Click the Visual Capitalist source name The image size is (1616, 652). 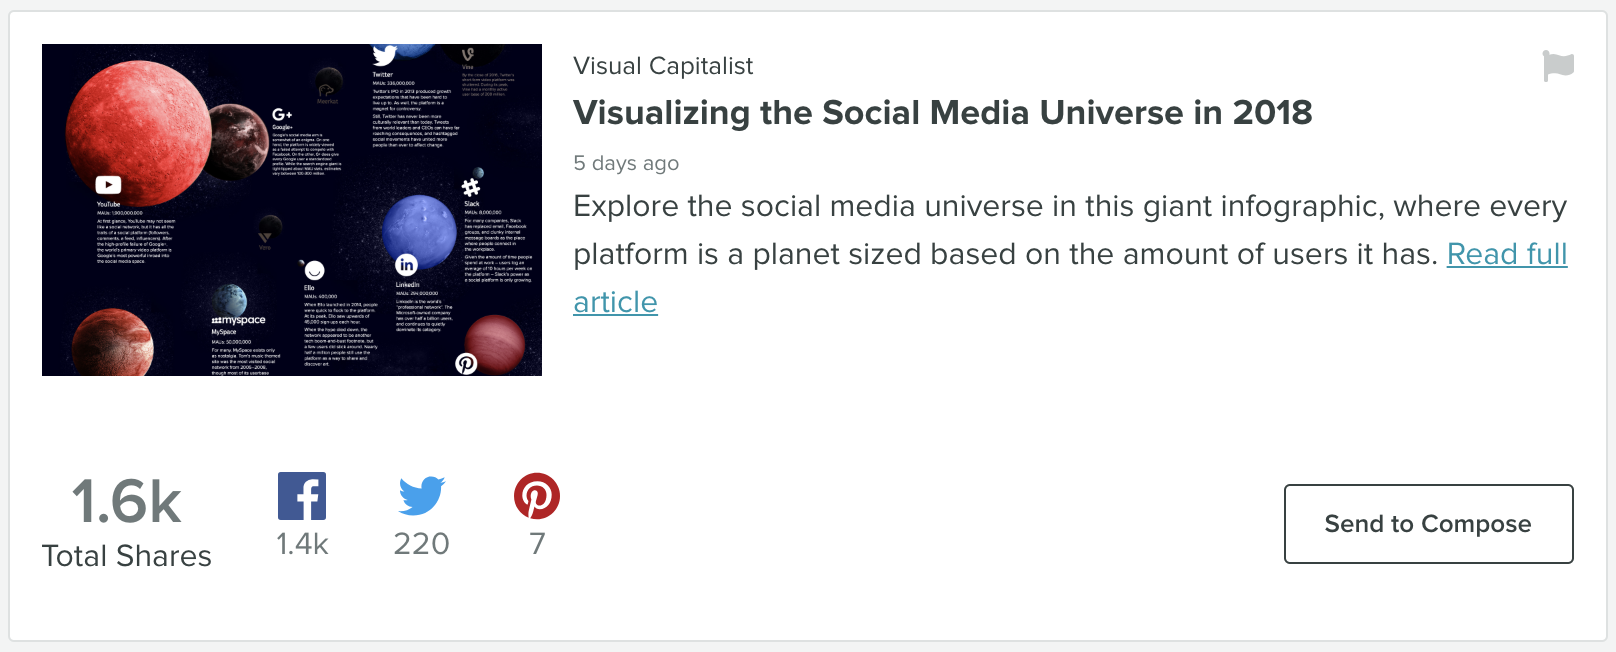663,66
